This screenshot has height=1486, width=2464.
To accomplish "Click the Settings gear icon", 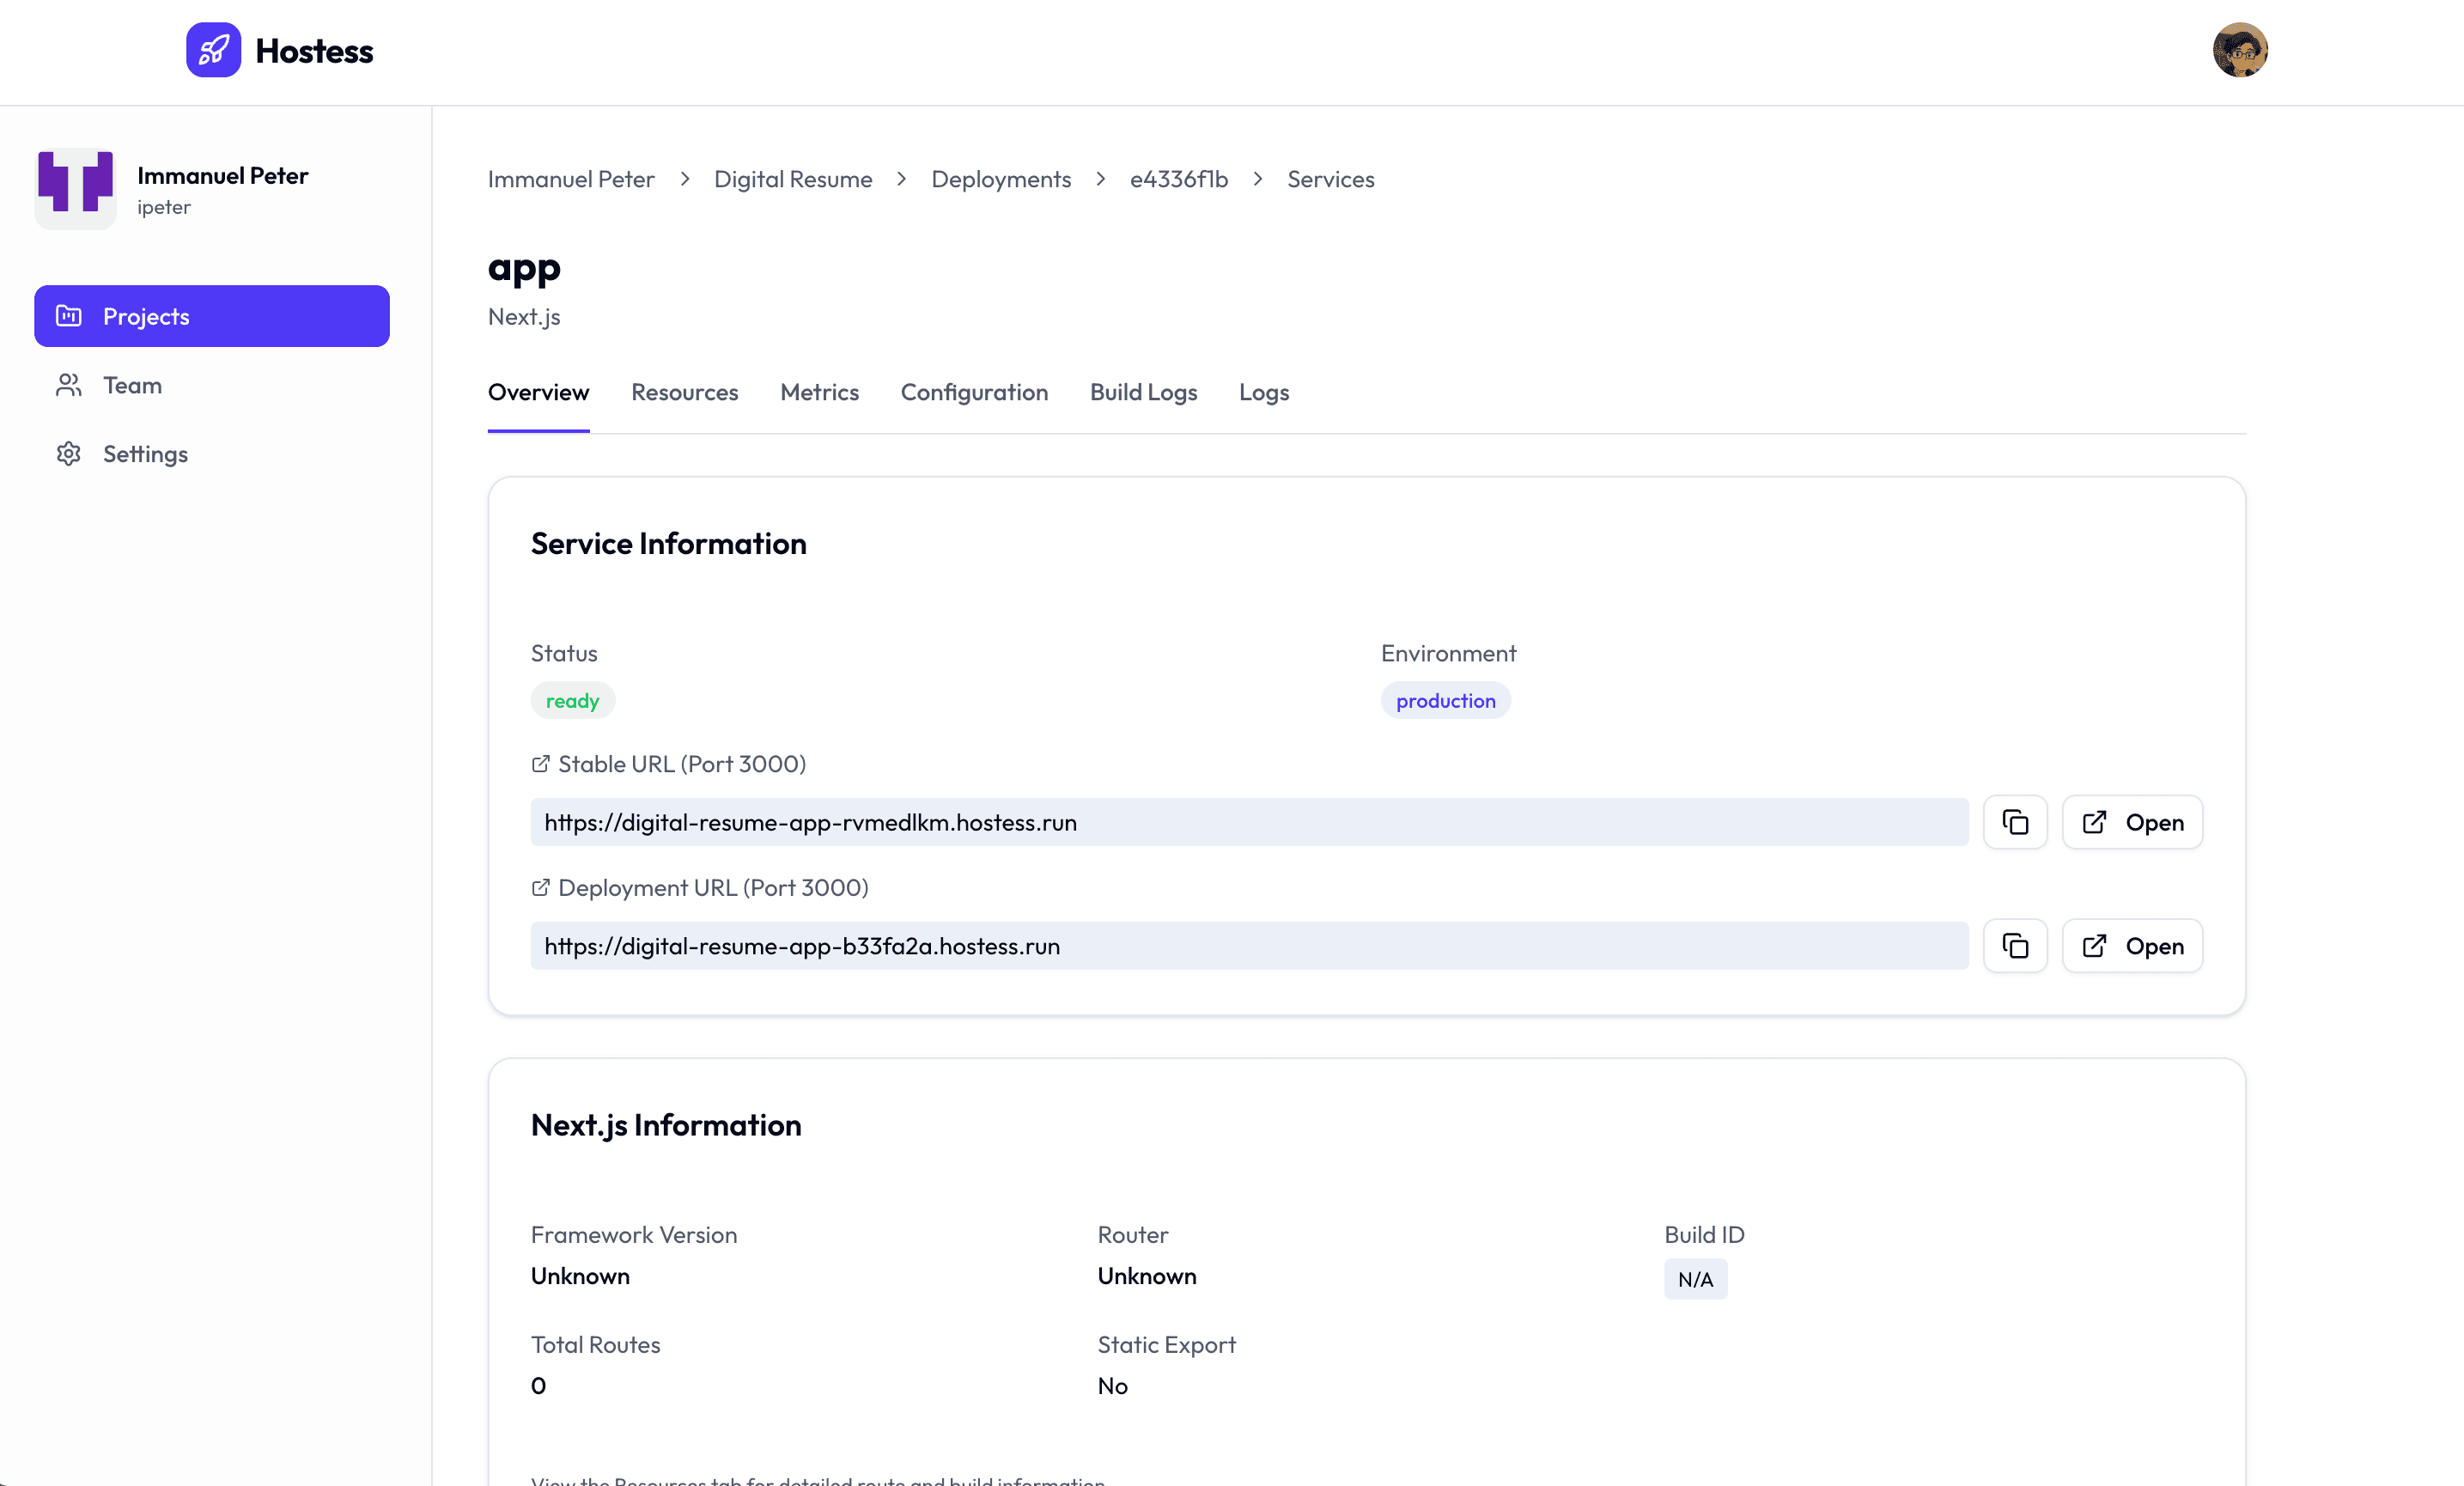I will (x=68, y=454).
